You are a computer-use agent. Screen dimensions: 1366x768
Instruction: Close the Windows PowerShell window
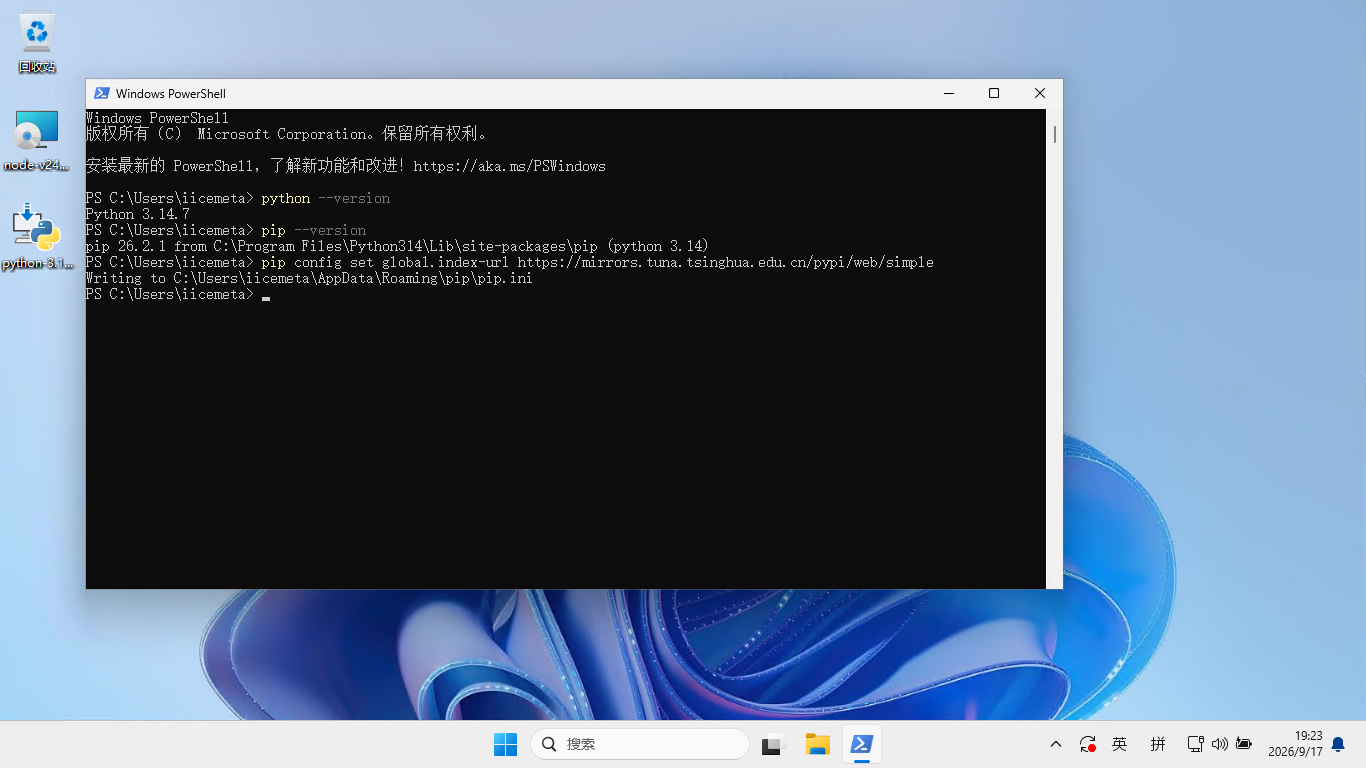click(x=1040, y=93)
